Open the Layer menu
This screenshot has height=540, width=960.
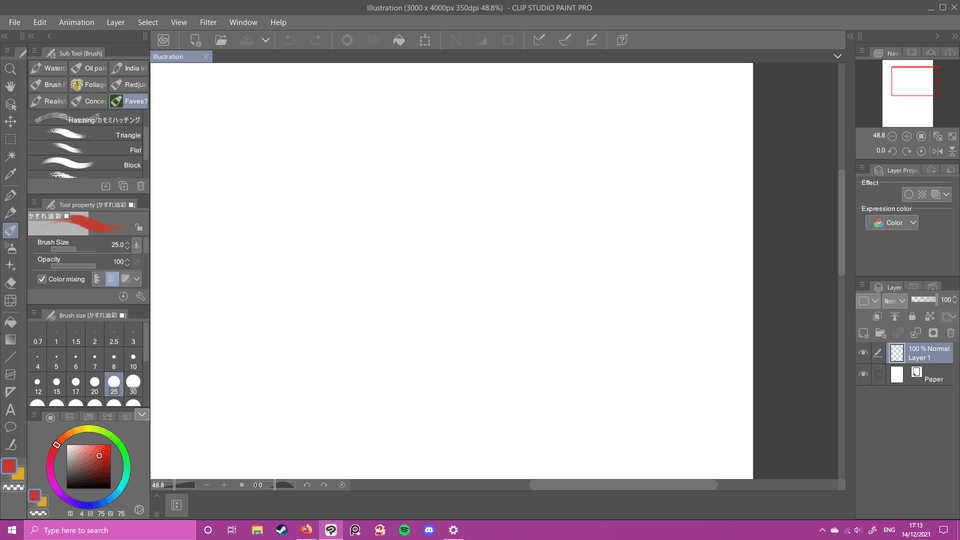point(116,22)
